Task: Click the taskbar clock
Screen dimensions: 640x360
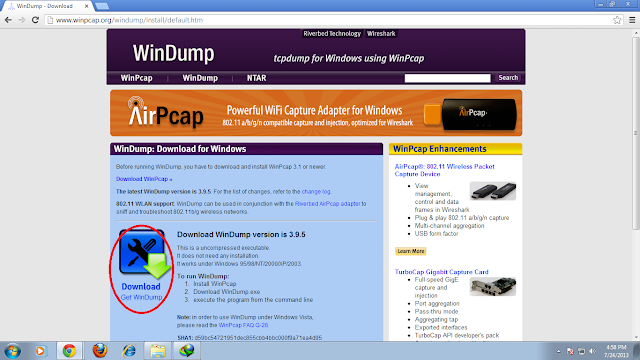Action: [616, 351]
